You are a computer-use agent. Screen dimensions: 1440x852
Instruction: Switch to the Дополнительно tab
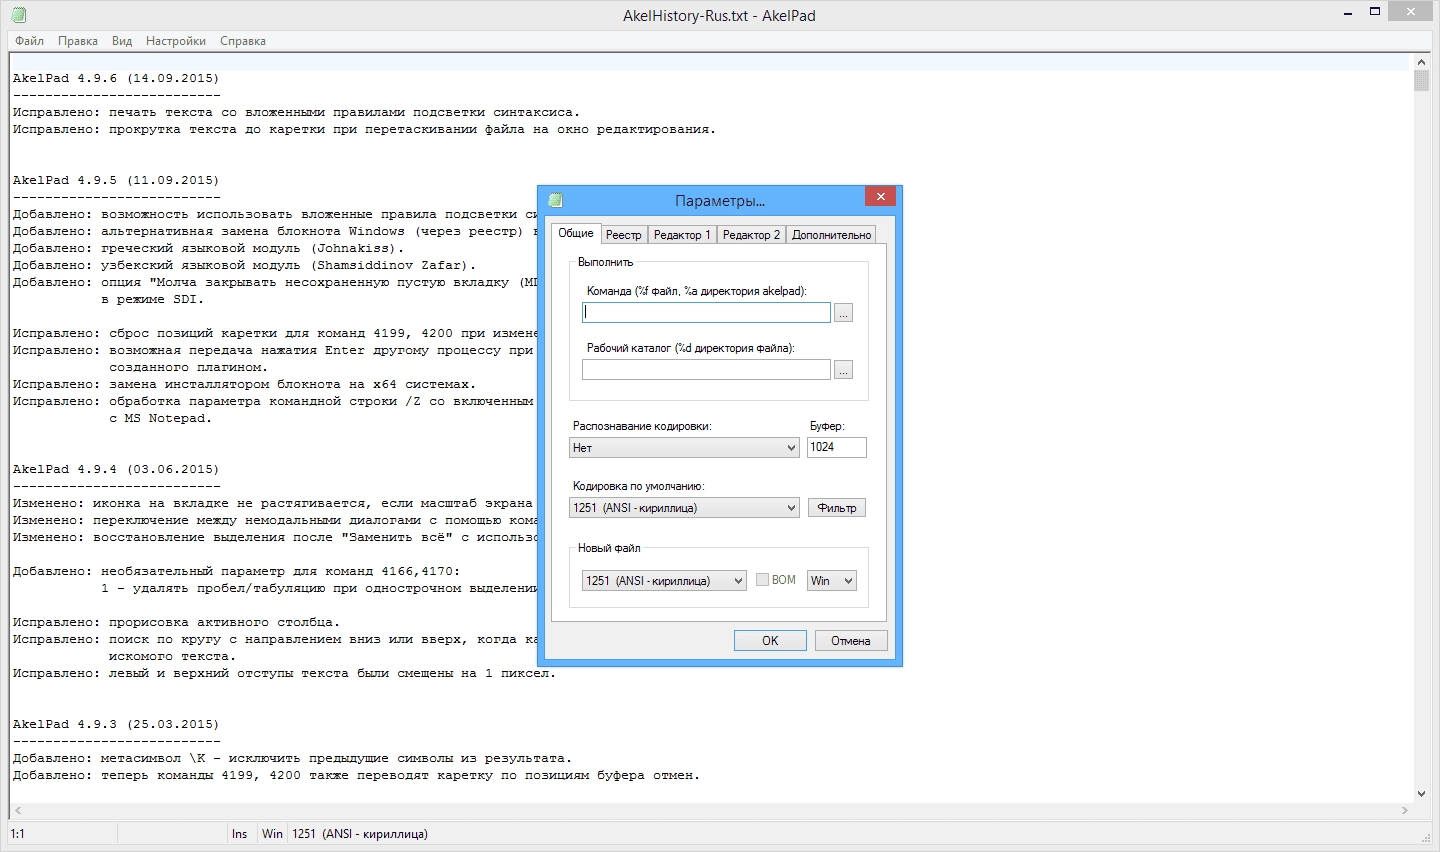click(x=831, y=235)
